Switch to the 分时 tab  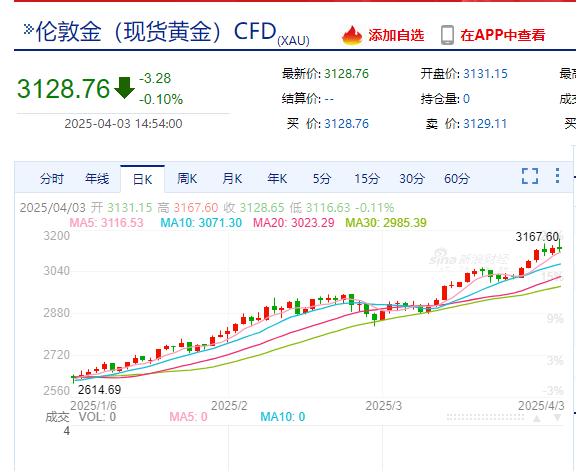(52, 179)
